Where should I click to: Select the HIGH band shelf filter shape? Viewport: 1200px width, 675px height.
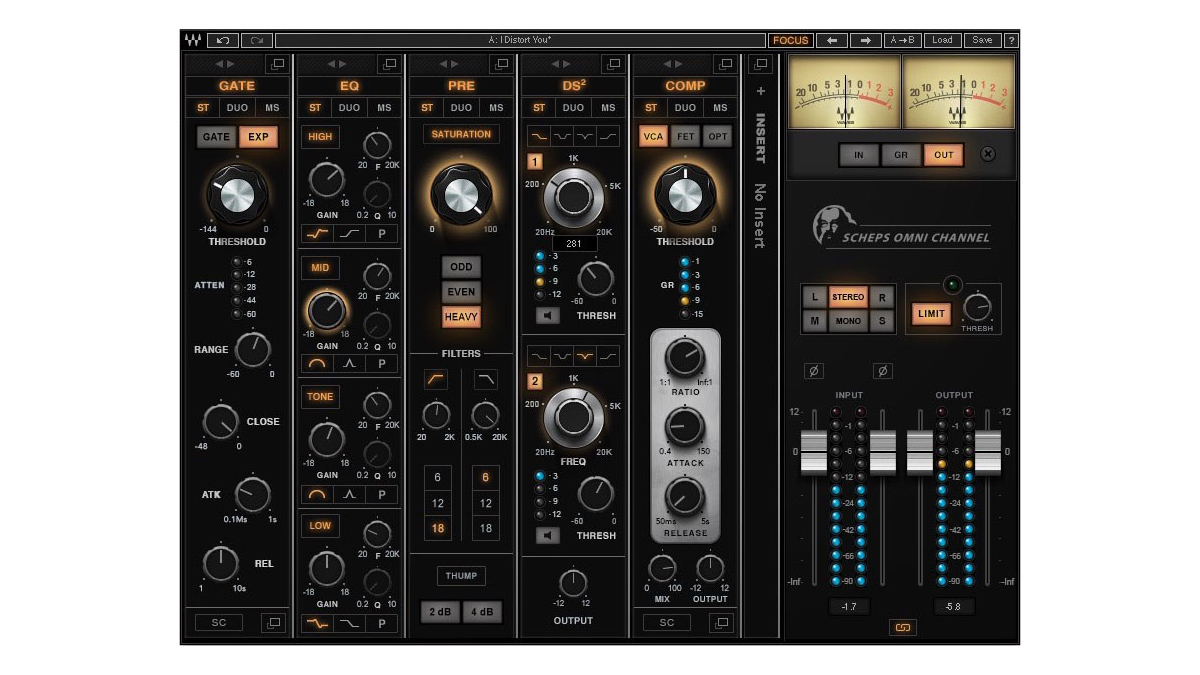coord(350,234)
